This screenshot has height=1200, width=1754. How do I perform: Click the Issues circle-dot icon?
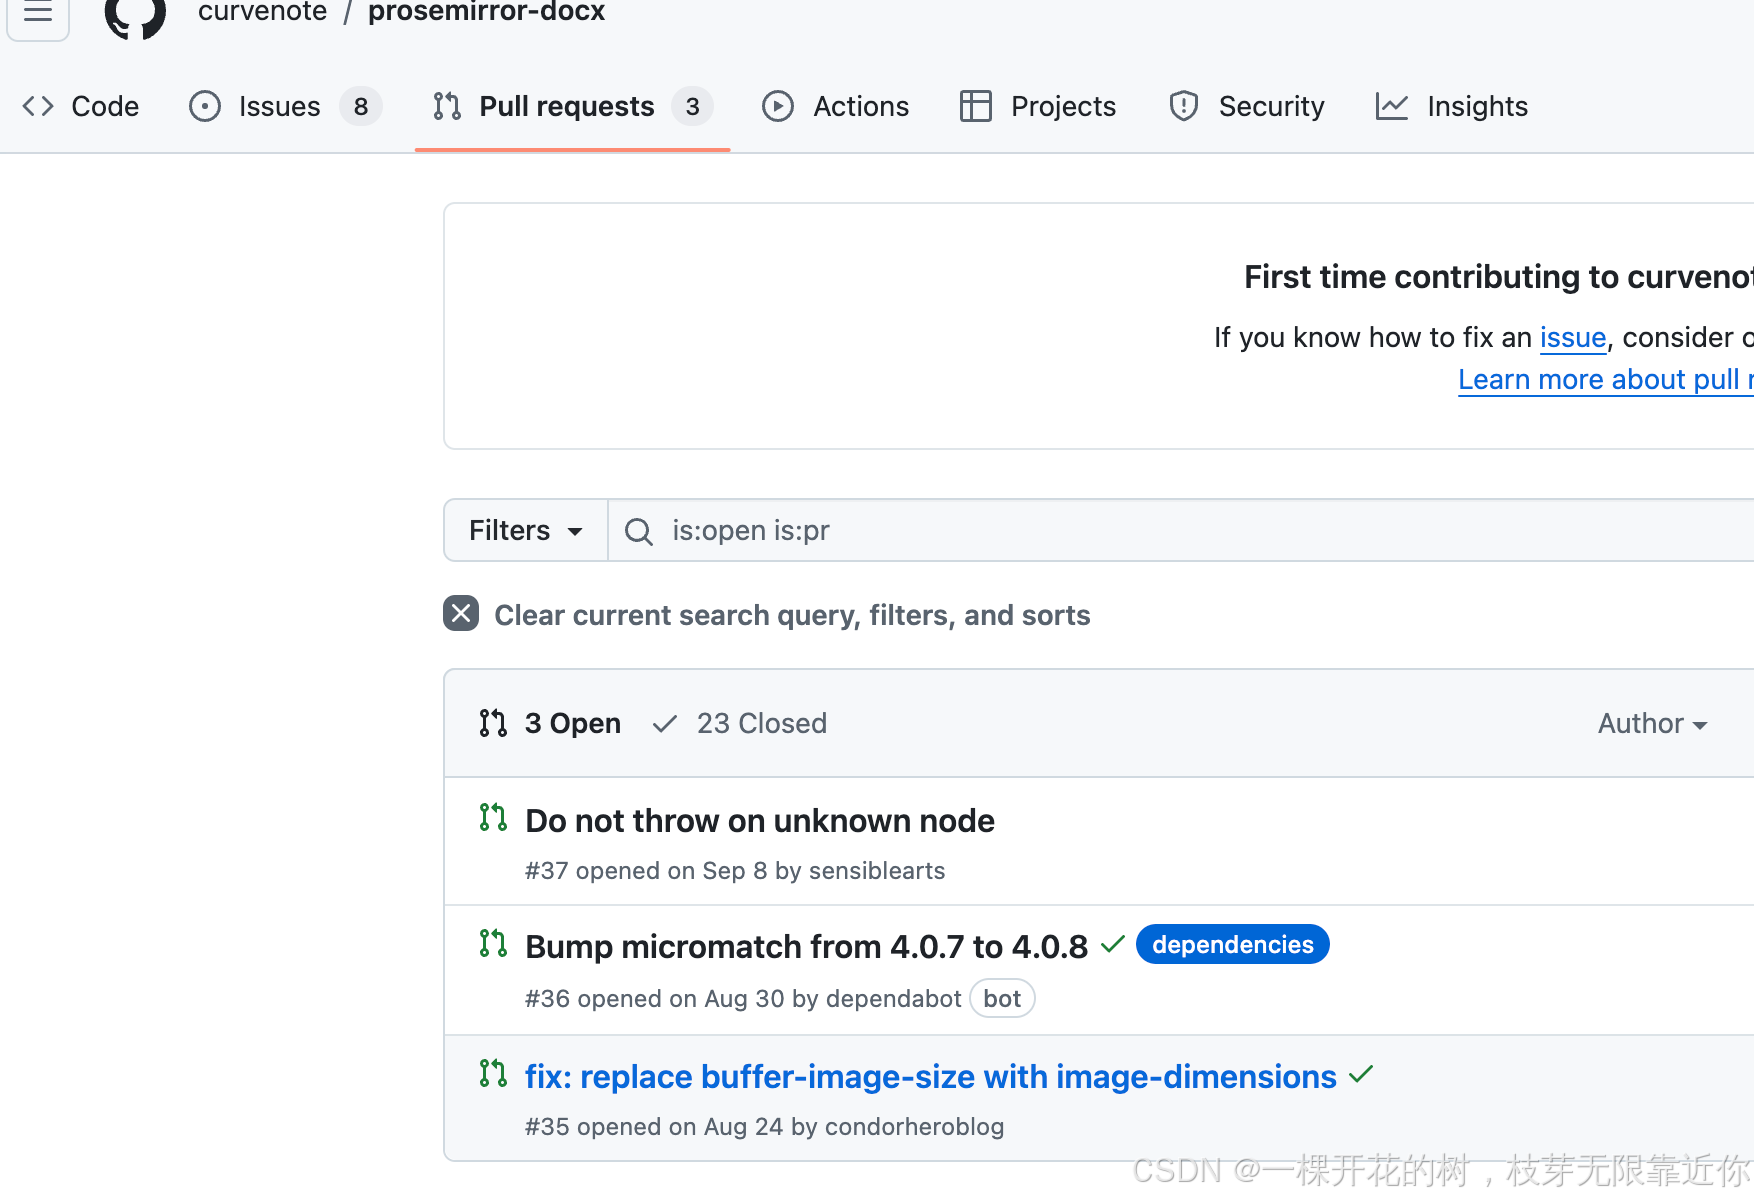point(205,106)
